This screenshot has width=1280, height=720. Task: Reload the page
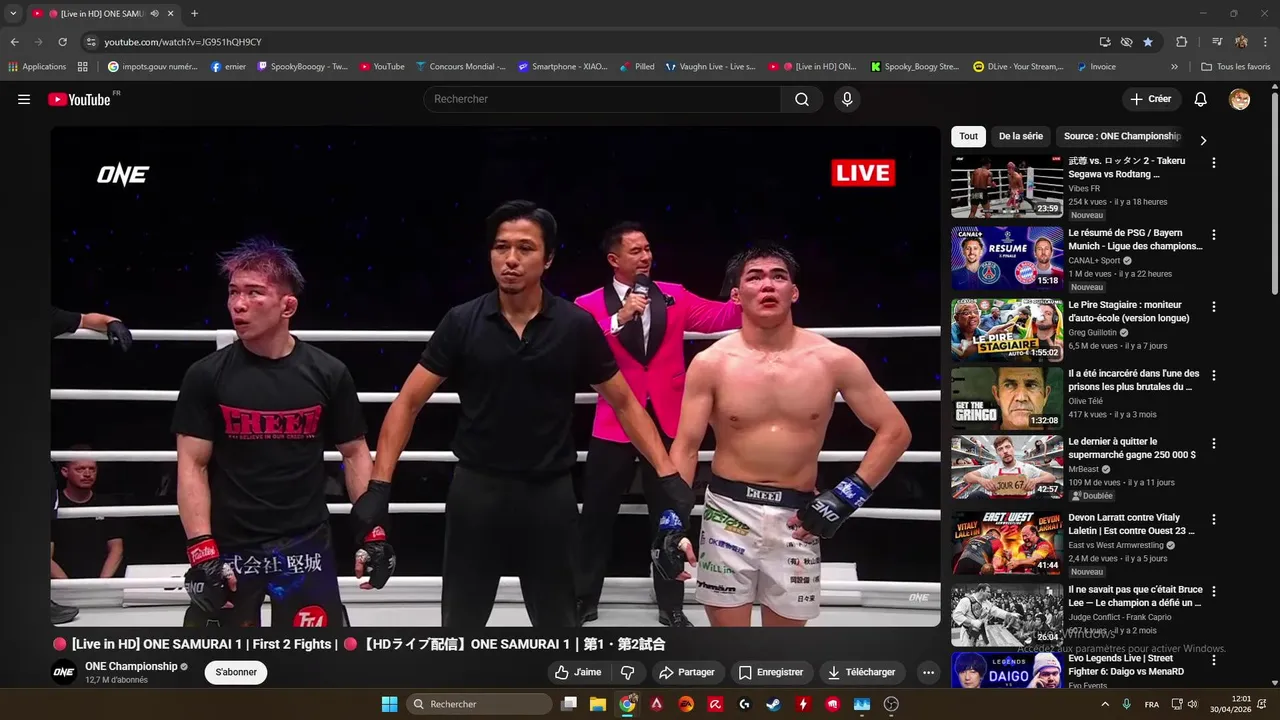click(x=62, y=42)
